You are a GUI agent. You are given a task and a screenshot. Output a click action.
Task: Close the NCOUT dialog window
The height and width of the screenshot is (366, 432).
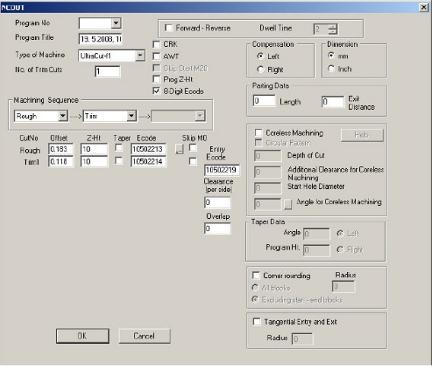click(x=423, y=7)
